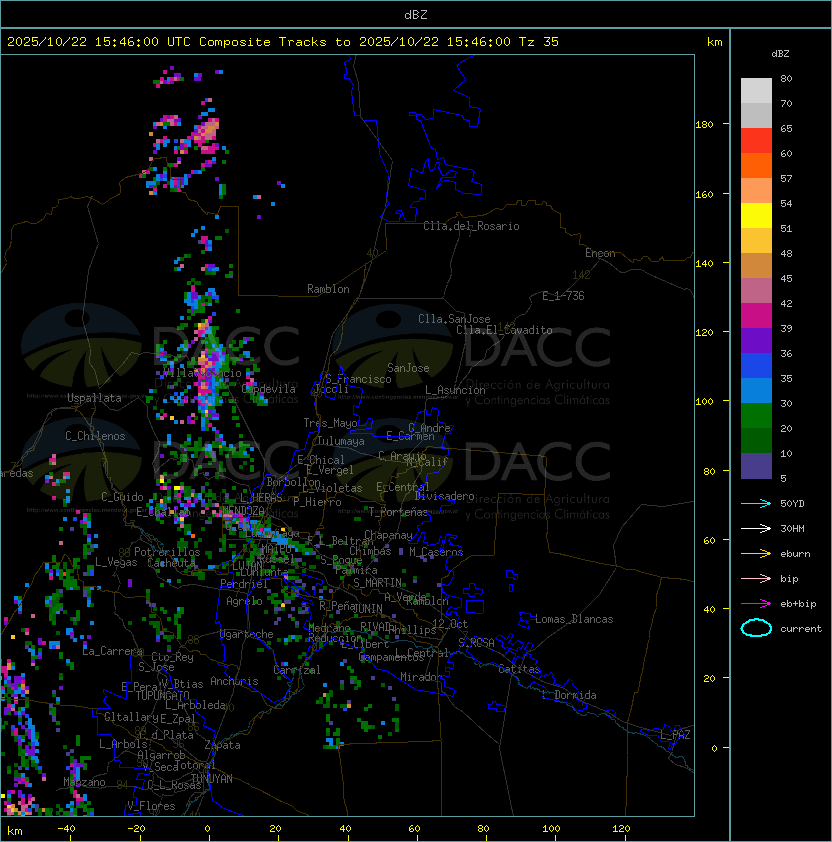Click the 'km' label at header right
This screenshot has height=842, width=832.
(714, 42)
